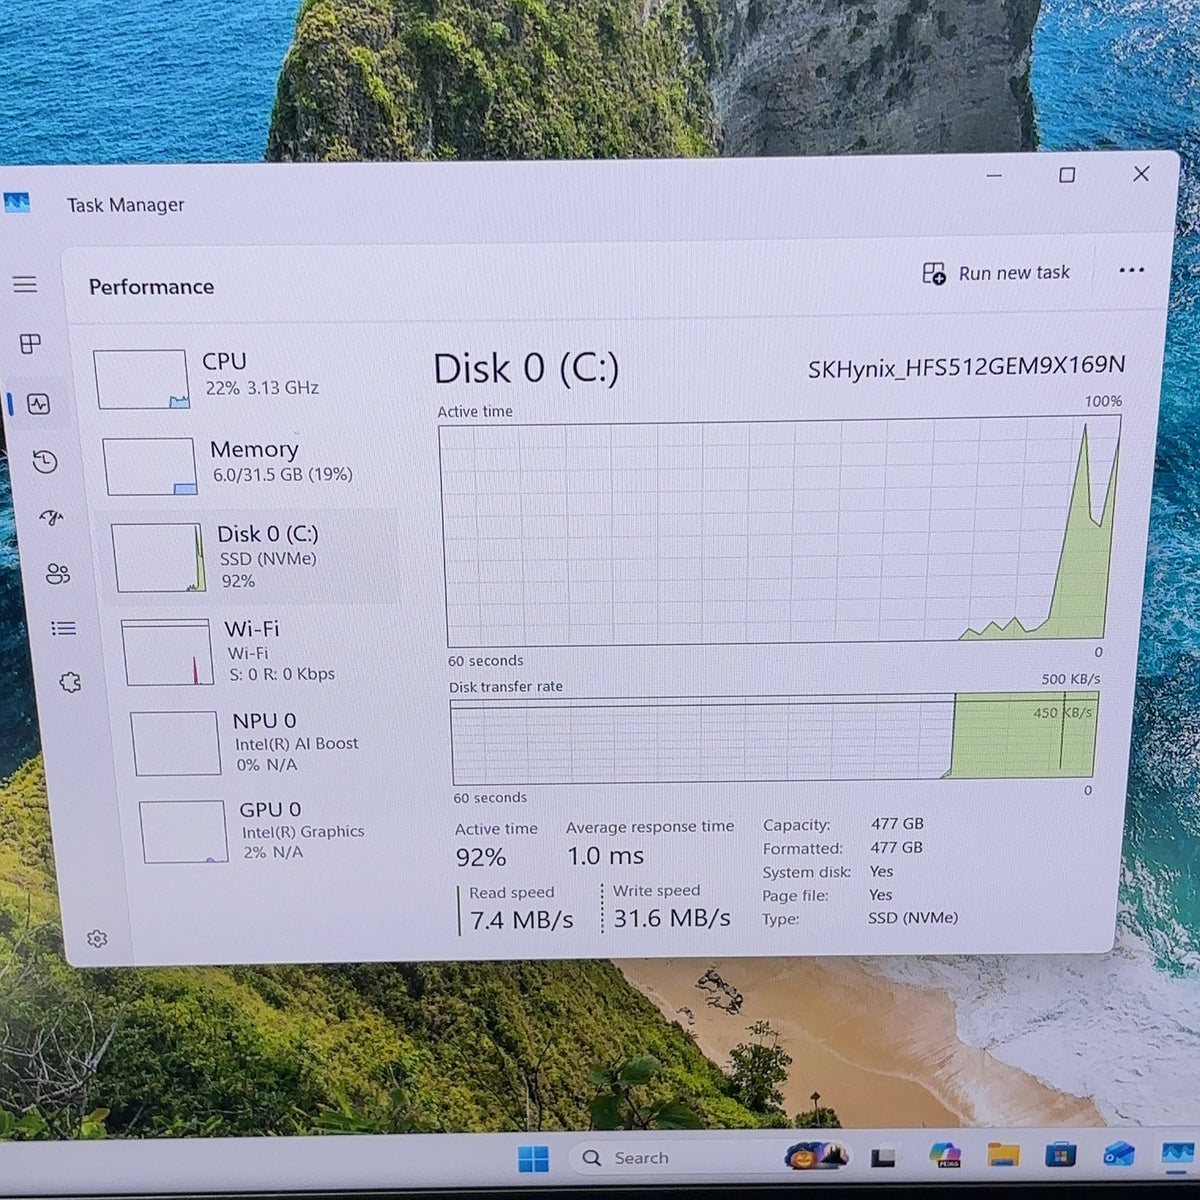This screenshot has width=1200, height=1200.
Task: Open Microsoft Store from the taskbar
Action: click(x=1060, y=1156)
